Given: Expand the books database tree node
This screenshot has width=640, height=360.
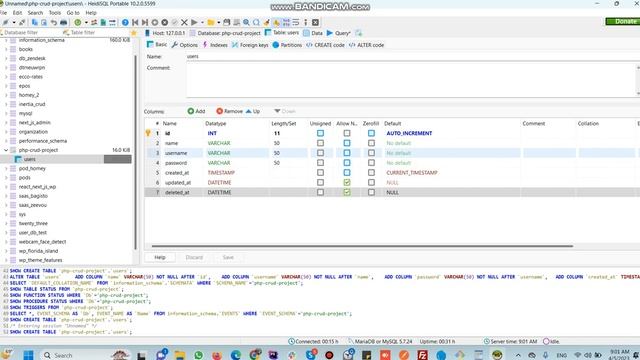Looking at the screenshot, I should (6, 49).
